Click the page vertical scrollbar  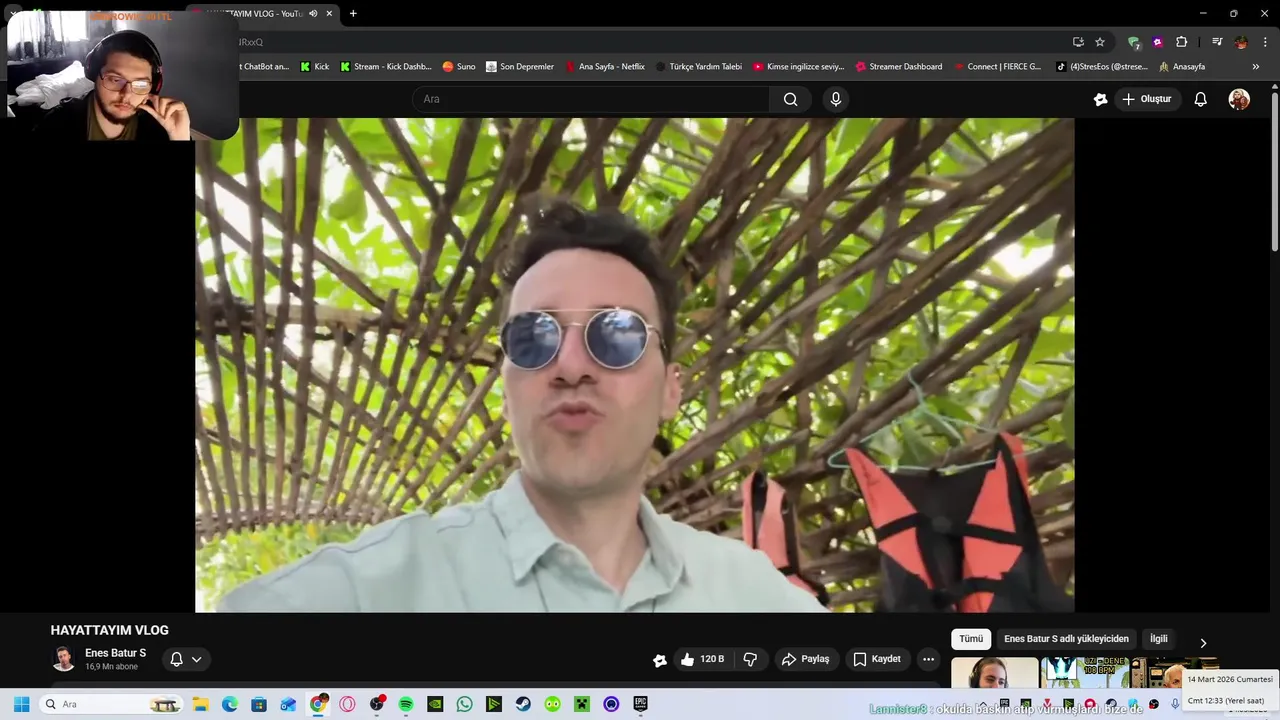(x=1274, y=170)
